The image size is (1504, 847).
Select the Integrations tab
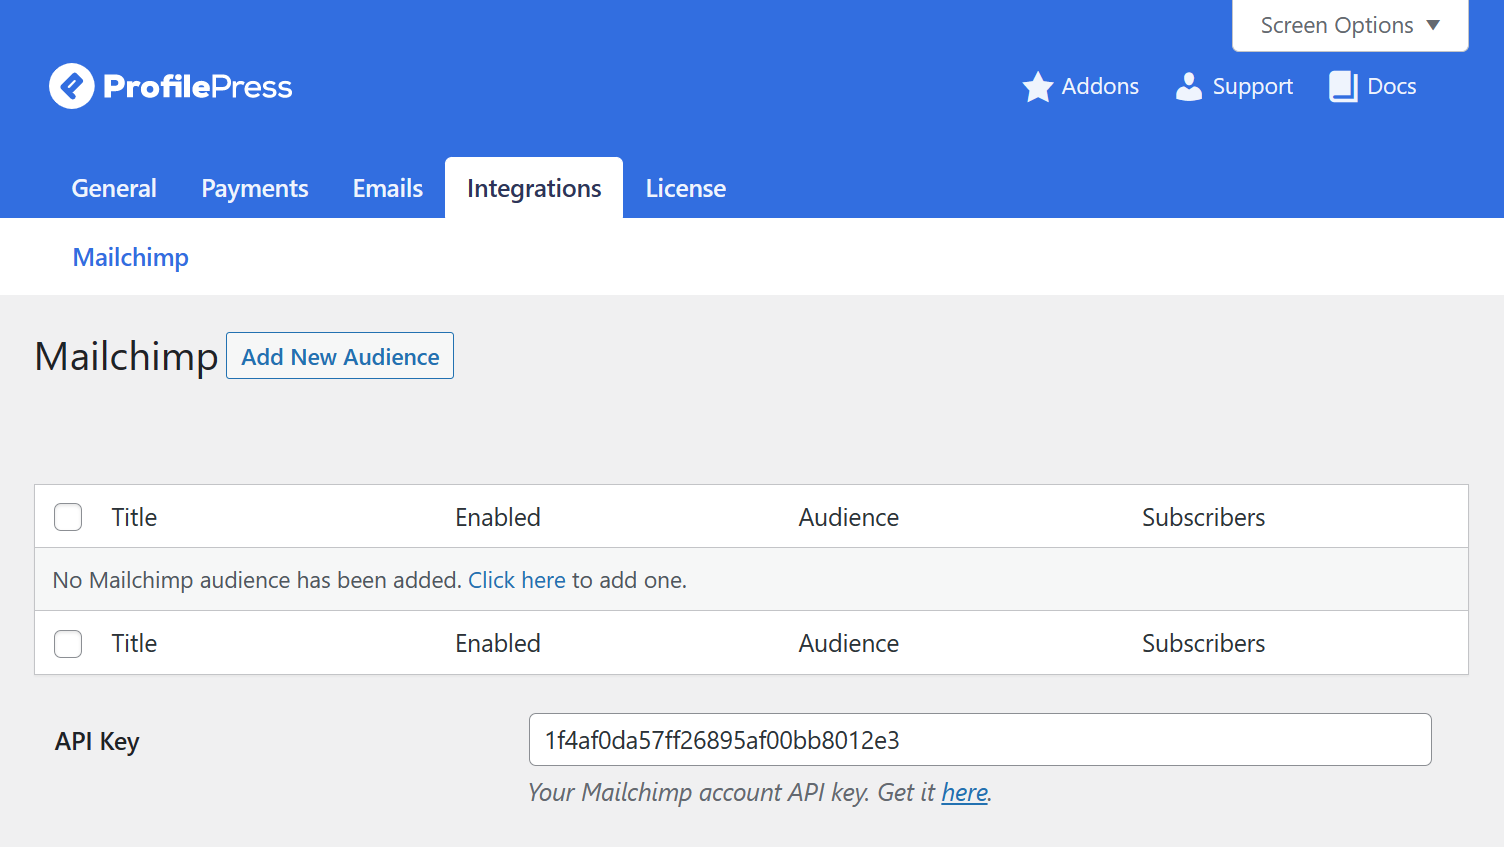534,188
